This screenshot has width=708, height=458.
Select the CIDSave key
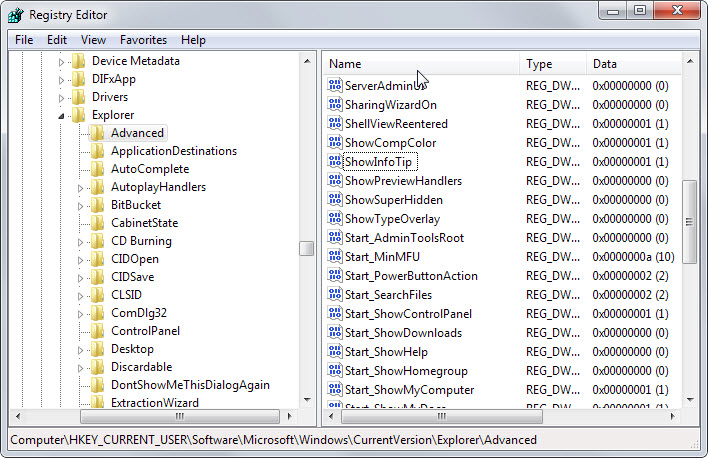tap(133, 277)
